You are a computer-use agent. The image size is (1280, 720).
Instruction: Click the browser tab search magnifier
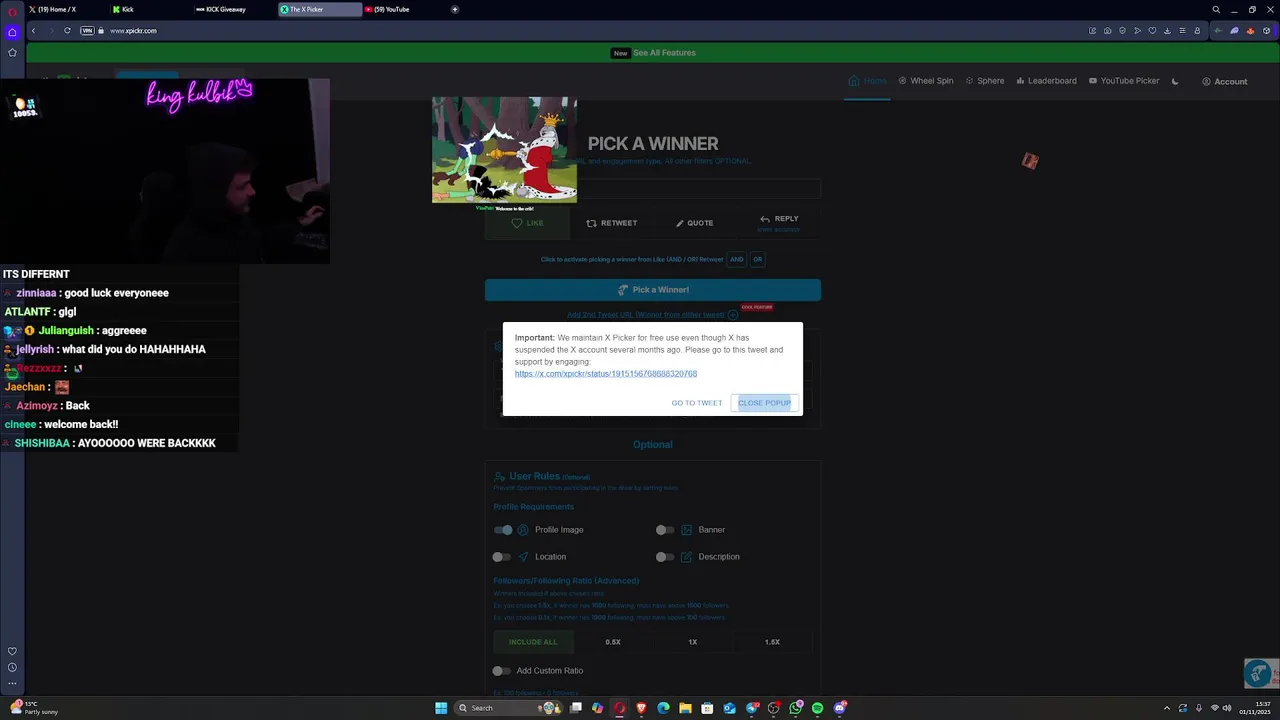1216,10
